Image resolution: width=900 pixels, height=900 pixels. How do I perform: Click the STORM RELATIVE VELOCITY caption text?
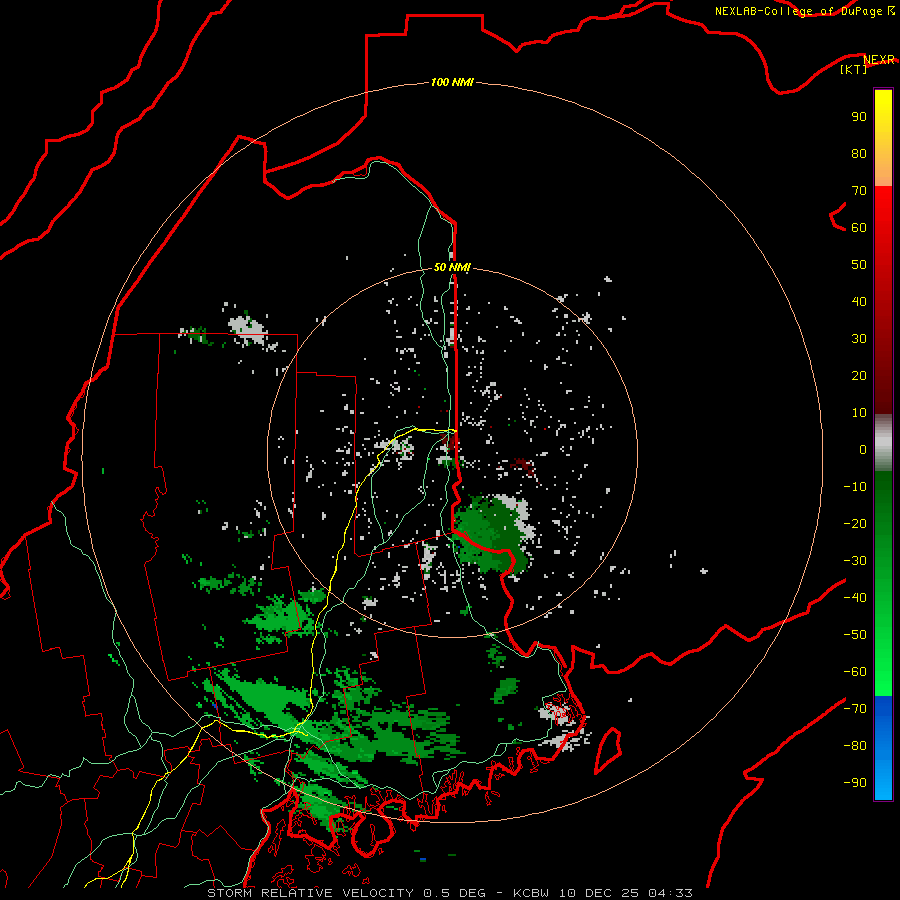[x=310, y=893]
